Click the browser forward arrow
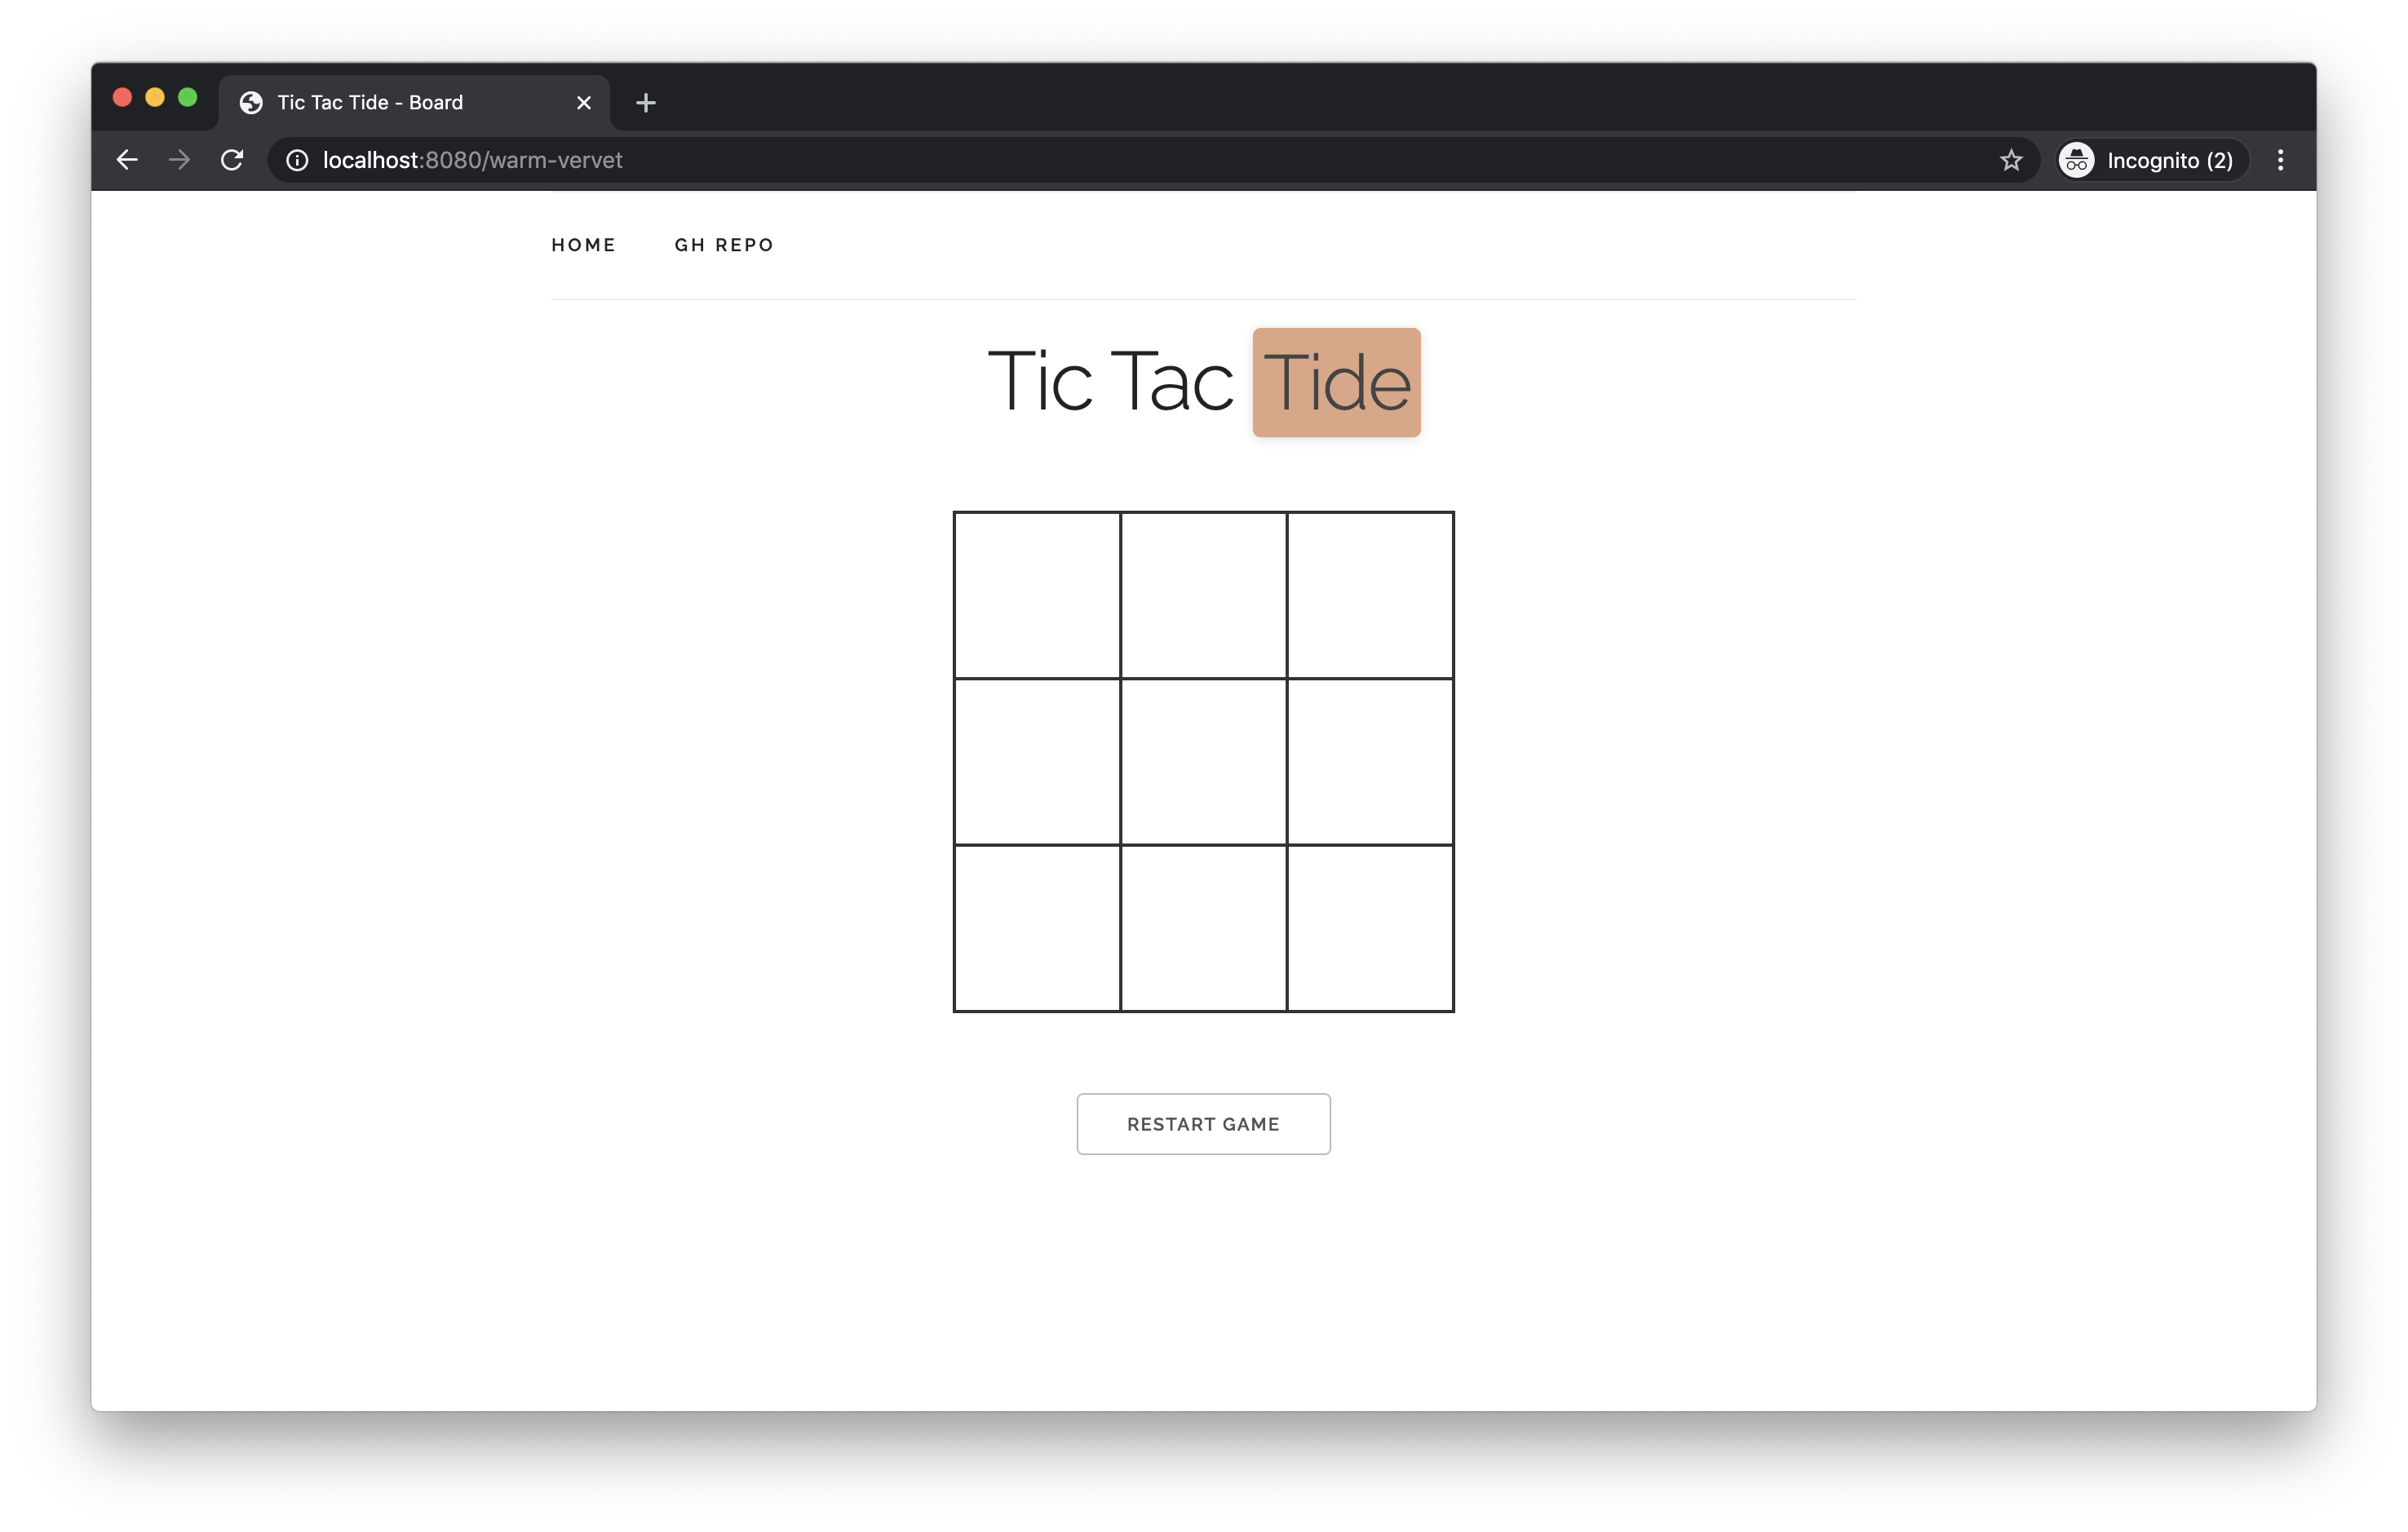Viewport: 2408px width, 1532px height. (179, 160)
